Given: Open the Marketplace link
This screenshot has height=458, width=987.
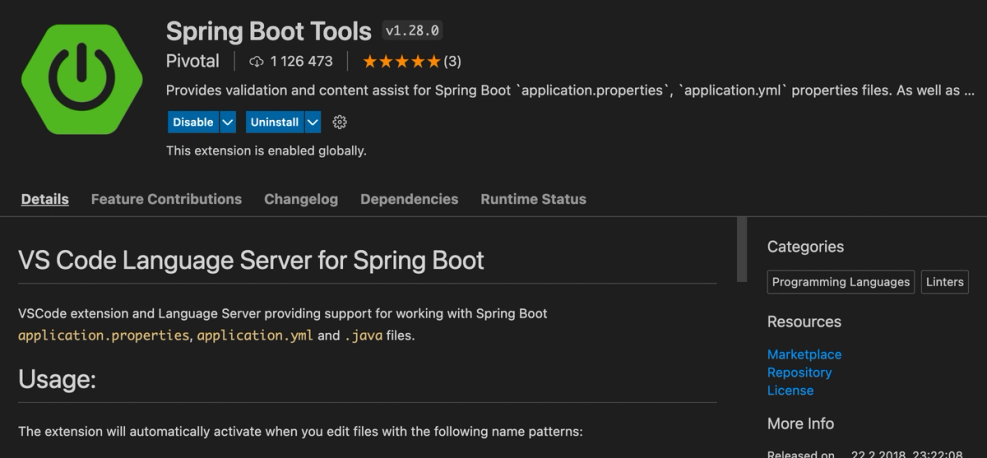Looking at the screenshot, I should click(804, 355).
